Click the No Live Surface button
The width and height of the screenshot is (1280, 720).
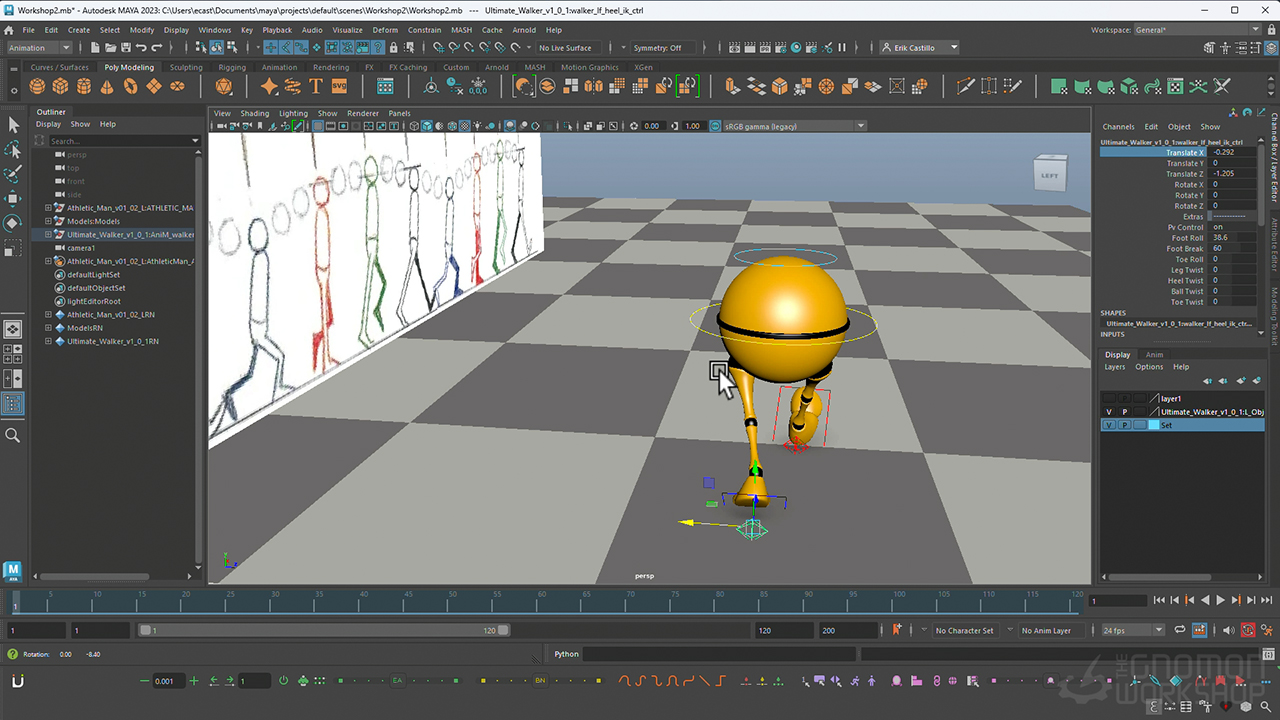click(566, 47)
